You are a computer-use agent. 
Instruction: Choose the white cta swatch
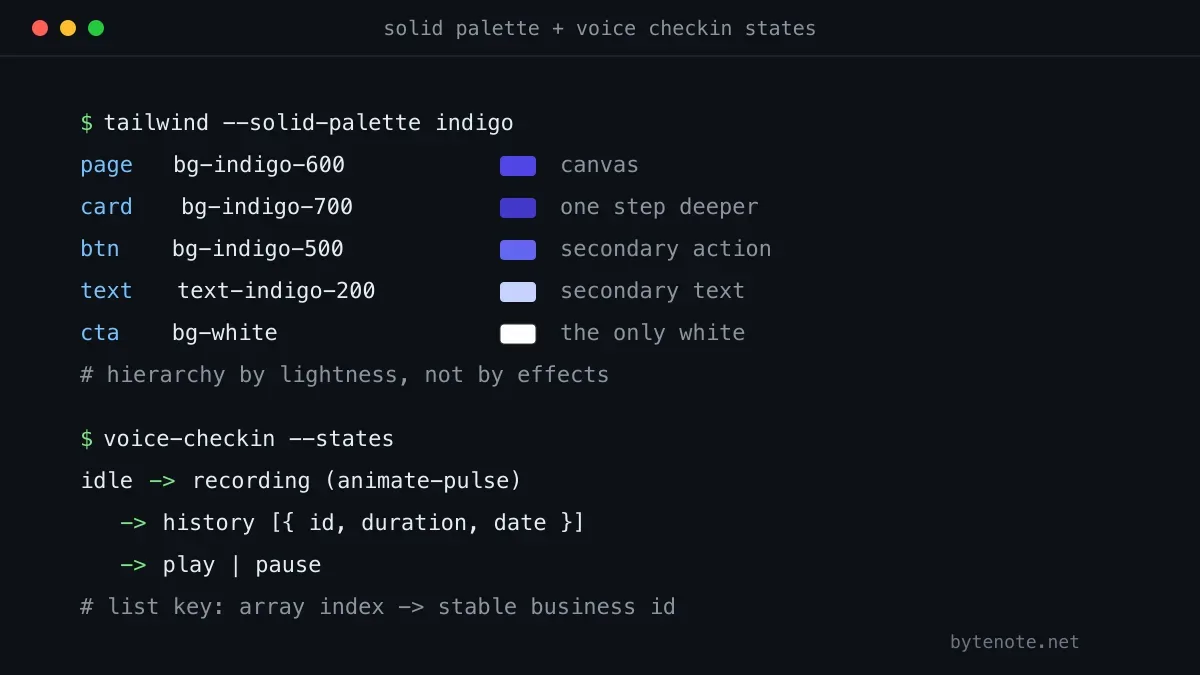518,334
